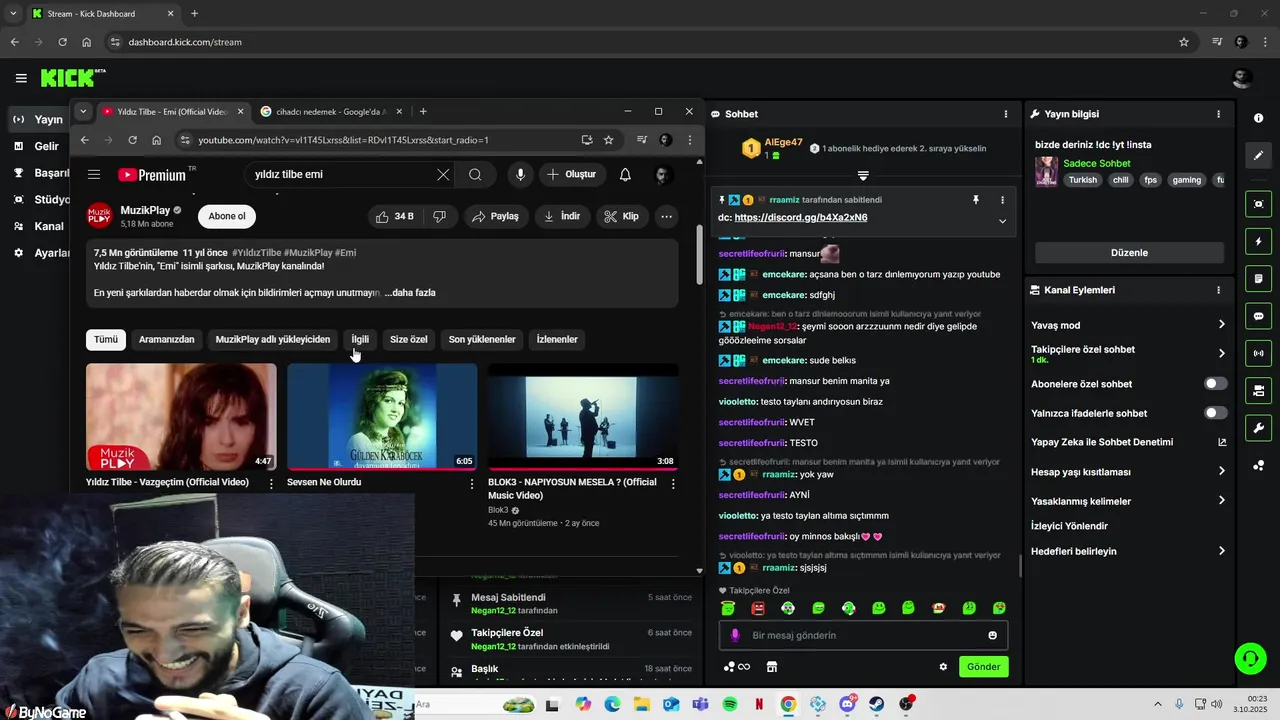Toggle Yalnızca ifadelerle sohbet switch
Screen dimensions: 1280x720
pos(1215,413)
